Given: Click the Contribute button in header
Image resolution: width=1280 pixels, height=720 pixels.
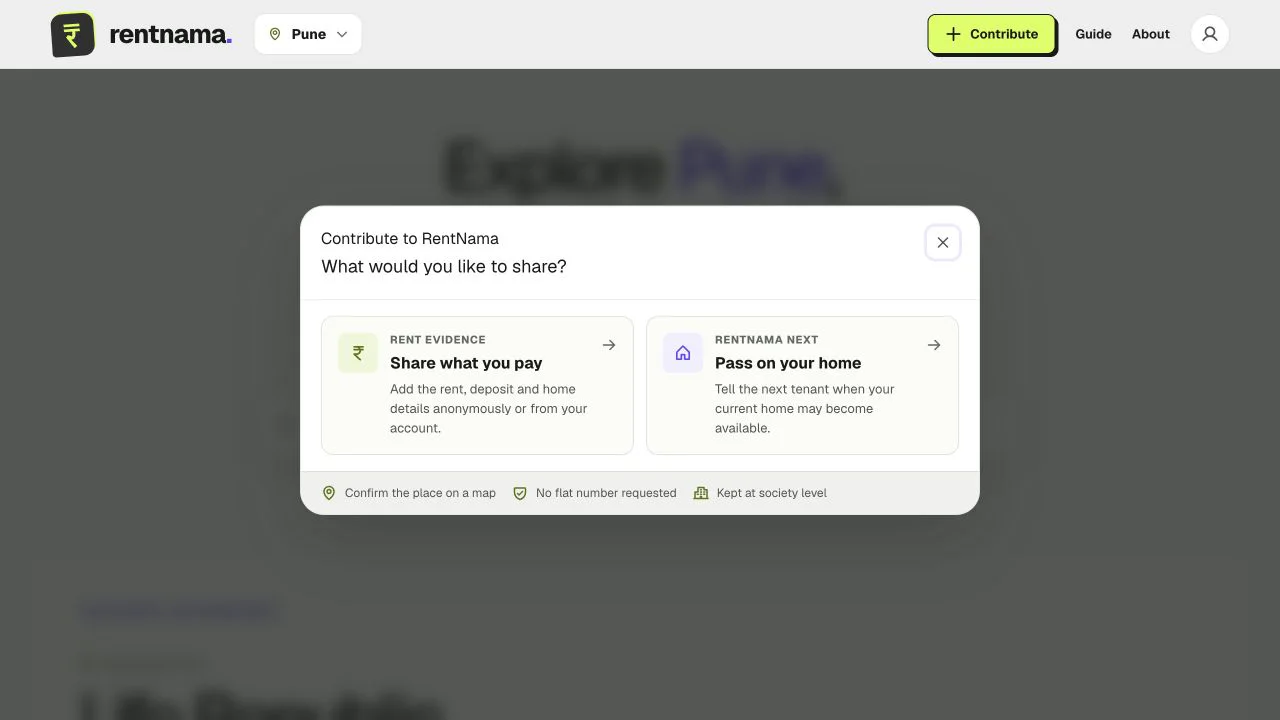Looking at the screenshot, I should coord(992,34).
